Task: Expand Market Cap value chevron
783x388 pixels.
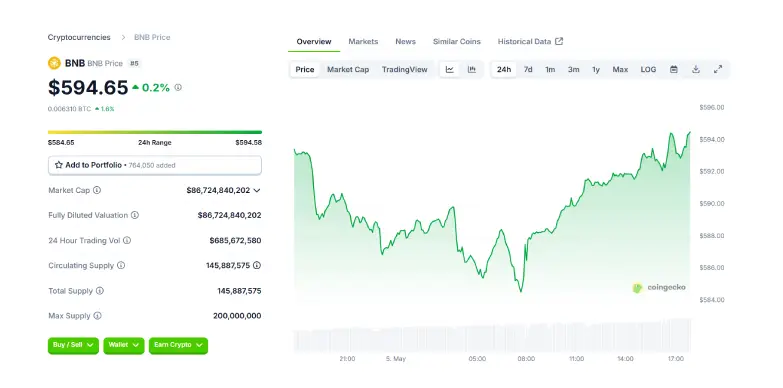Action: (257, 190)
